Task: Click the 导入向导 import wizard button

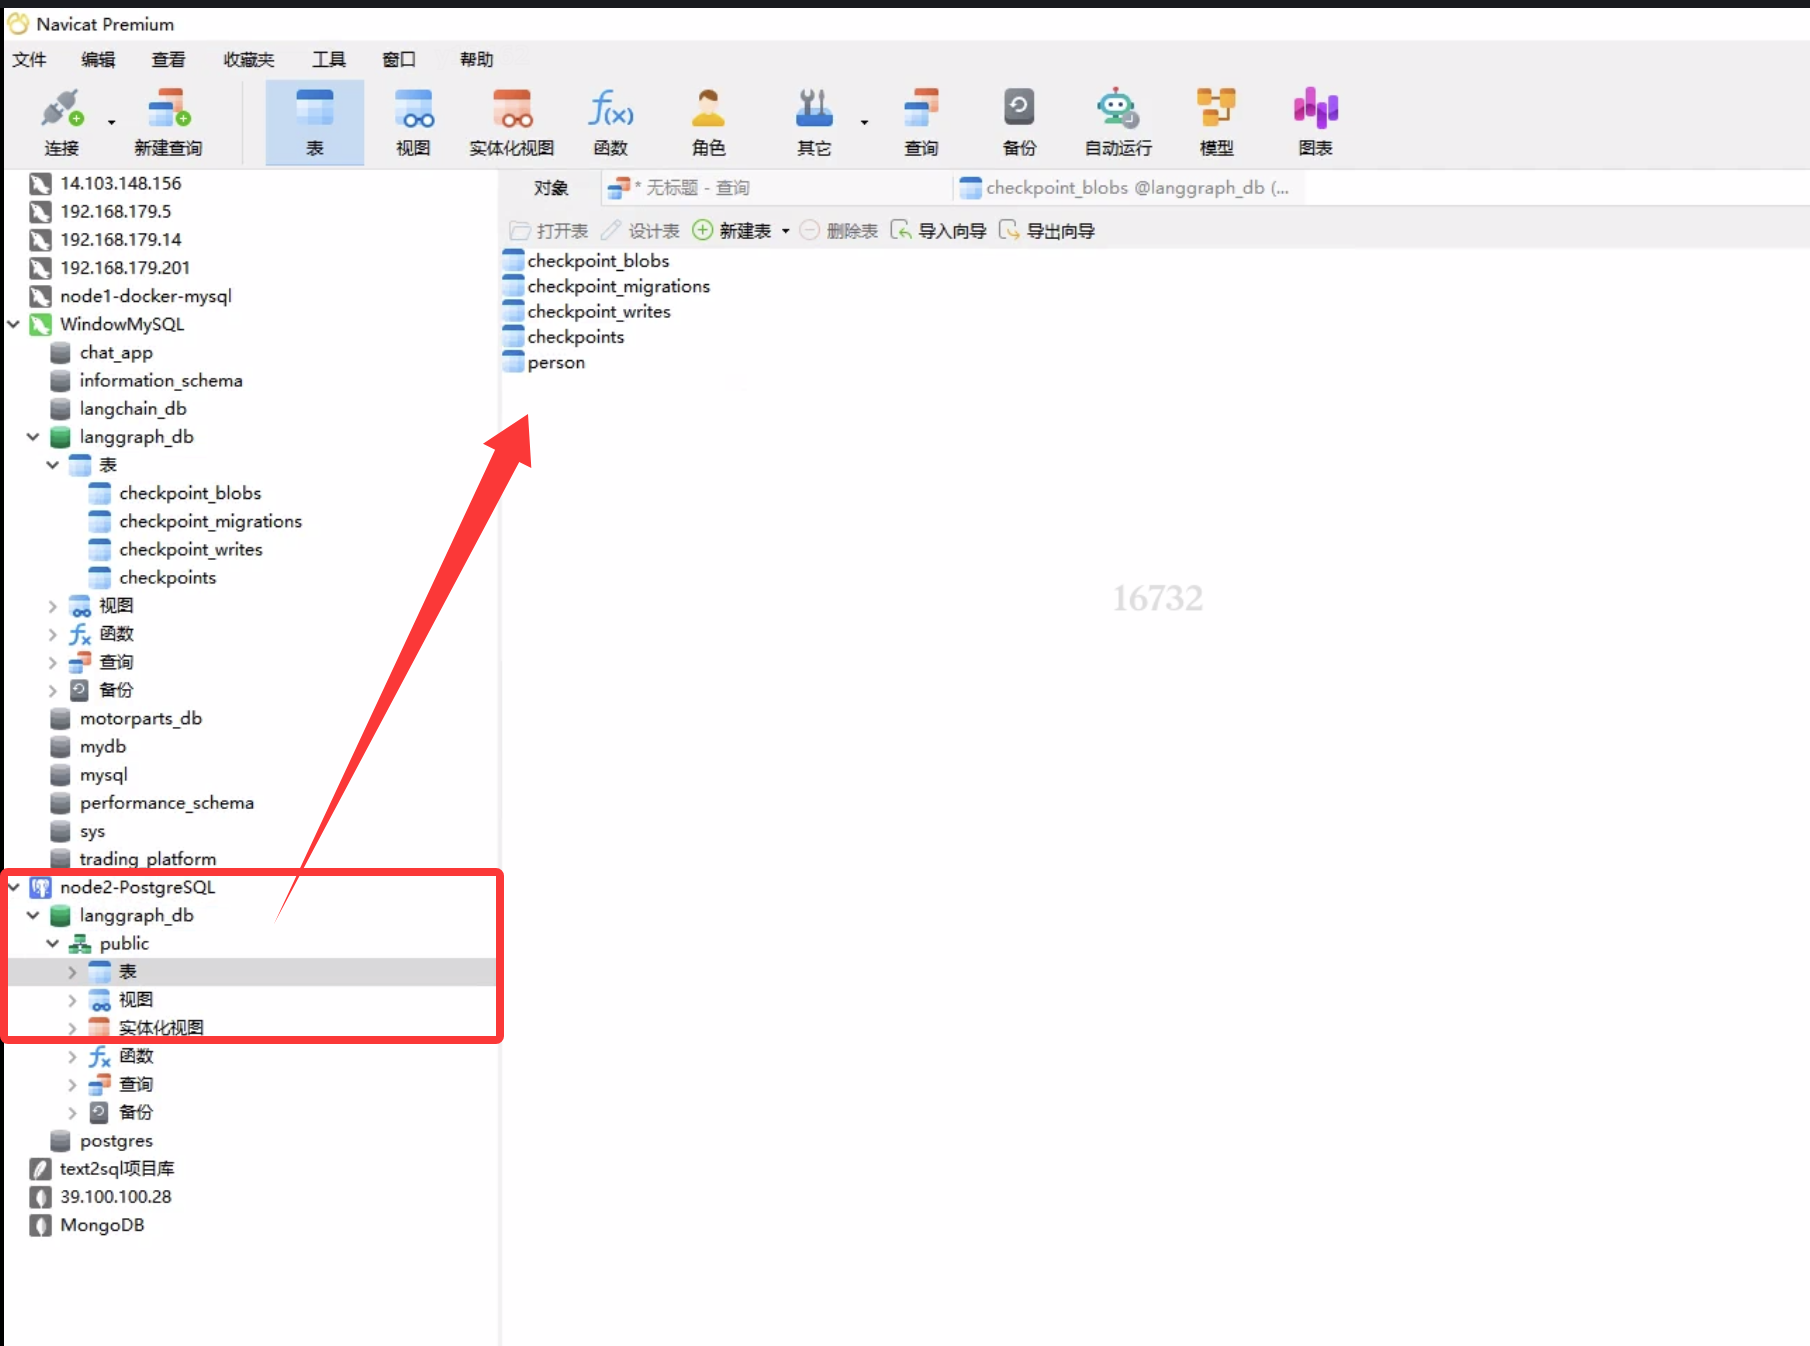Action: pos(938,231)
